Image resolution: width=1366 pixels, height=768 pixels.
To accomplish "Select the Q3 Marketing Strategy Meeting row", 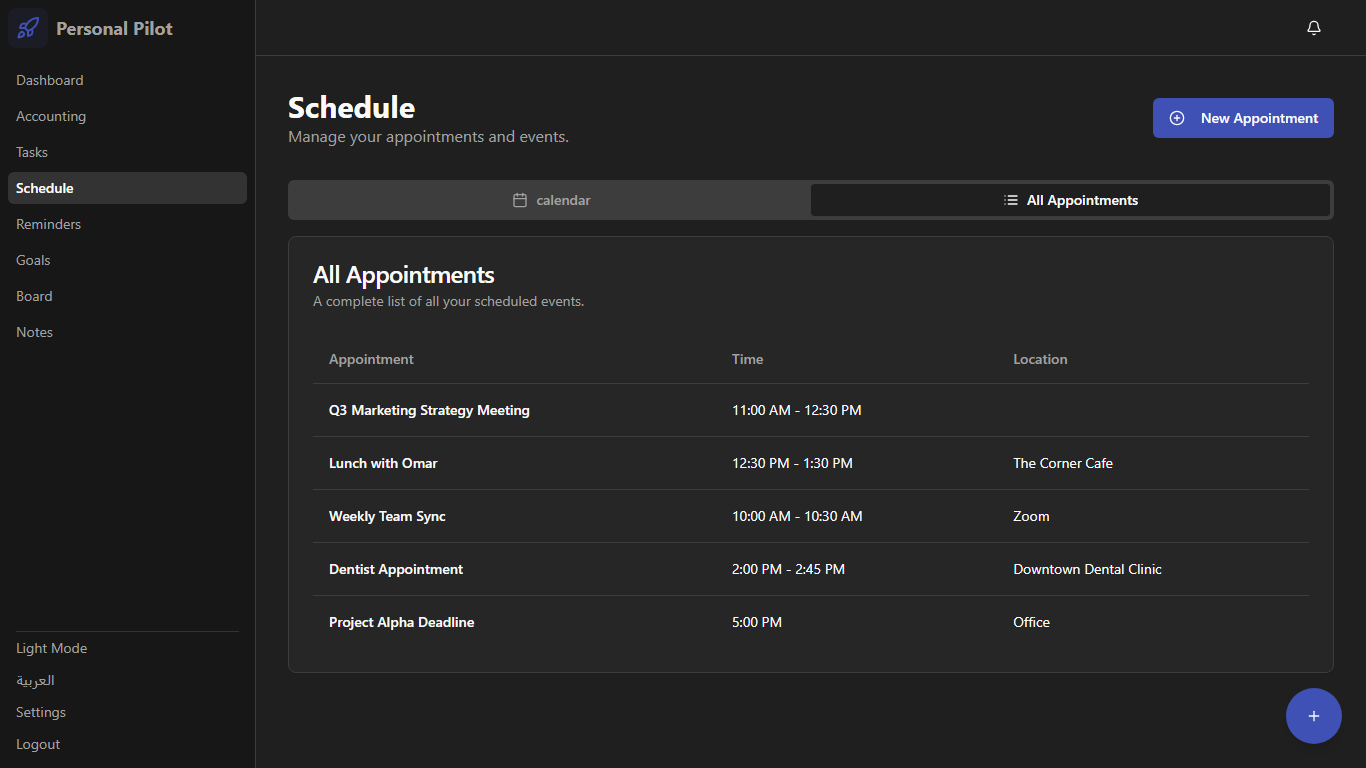I will click(429, 410).
